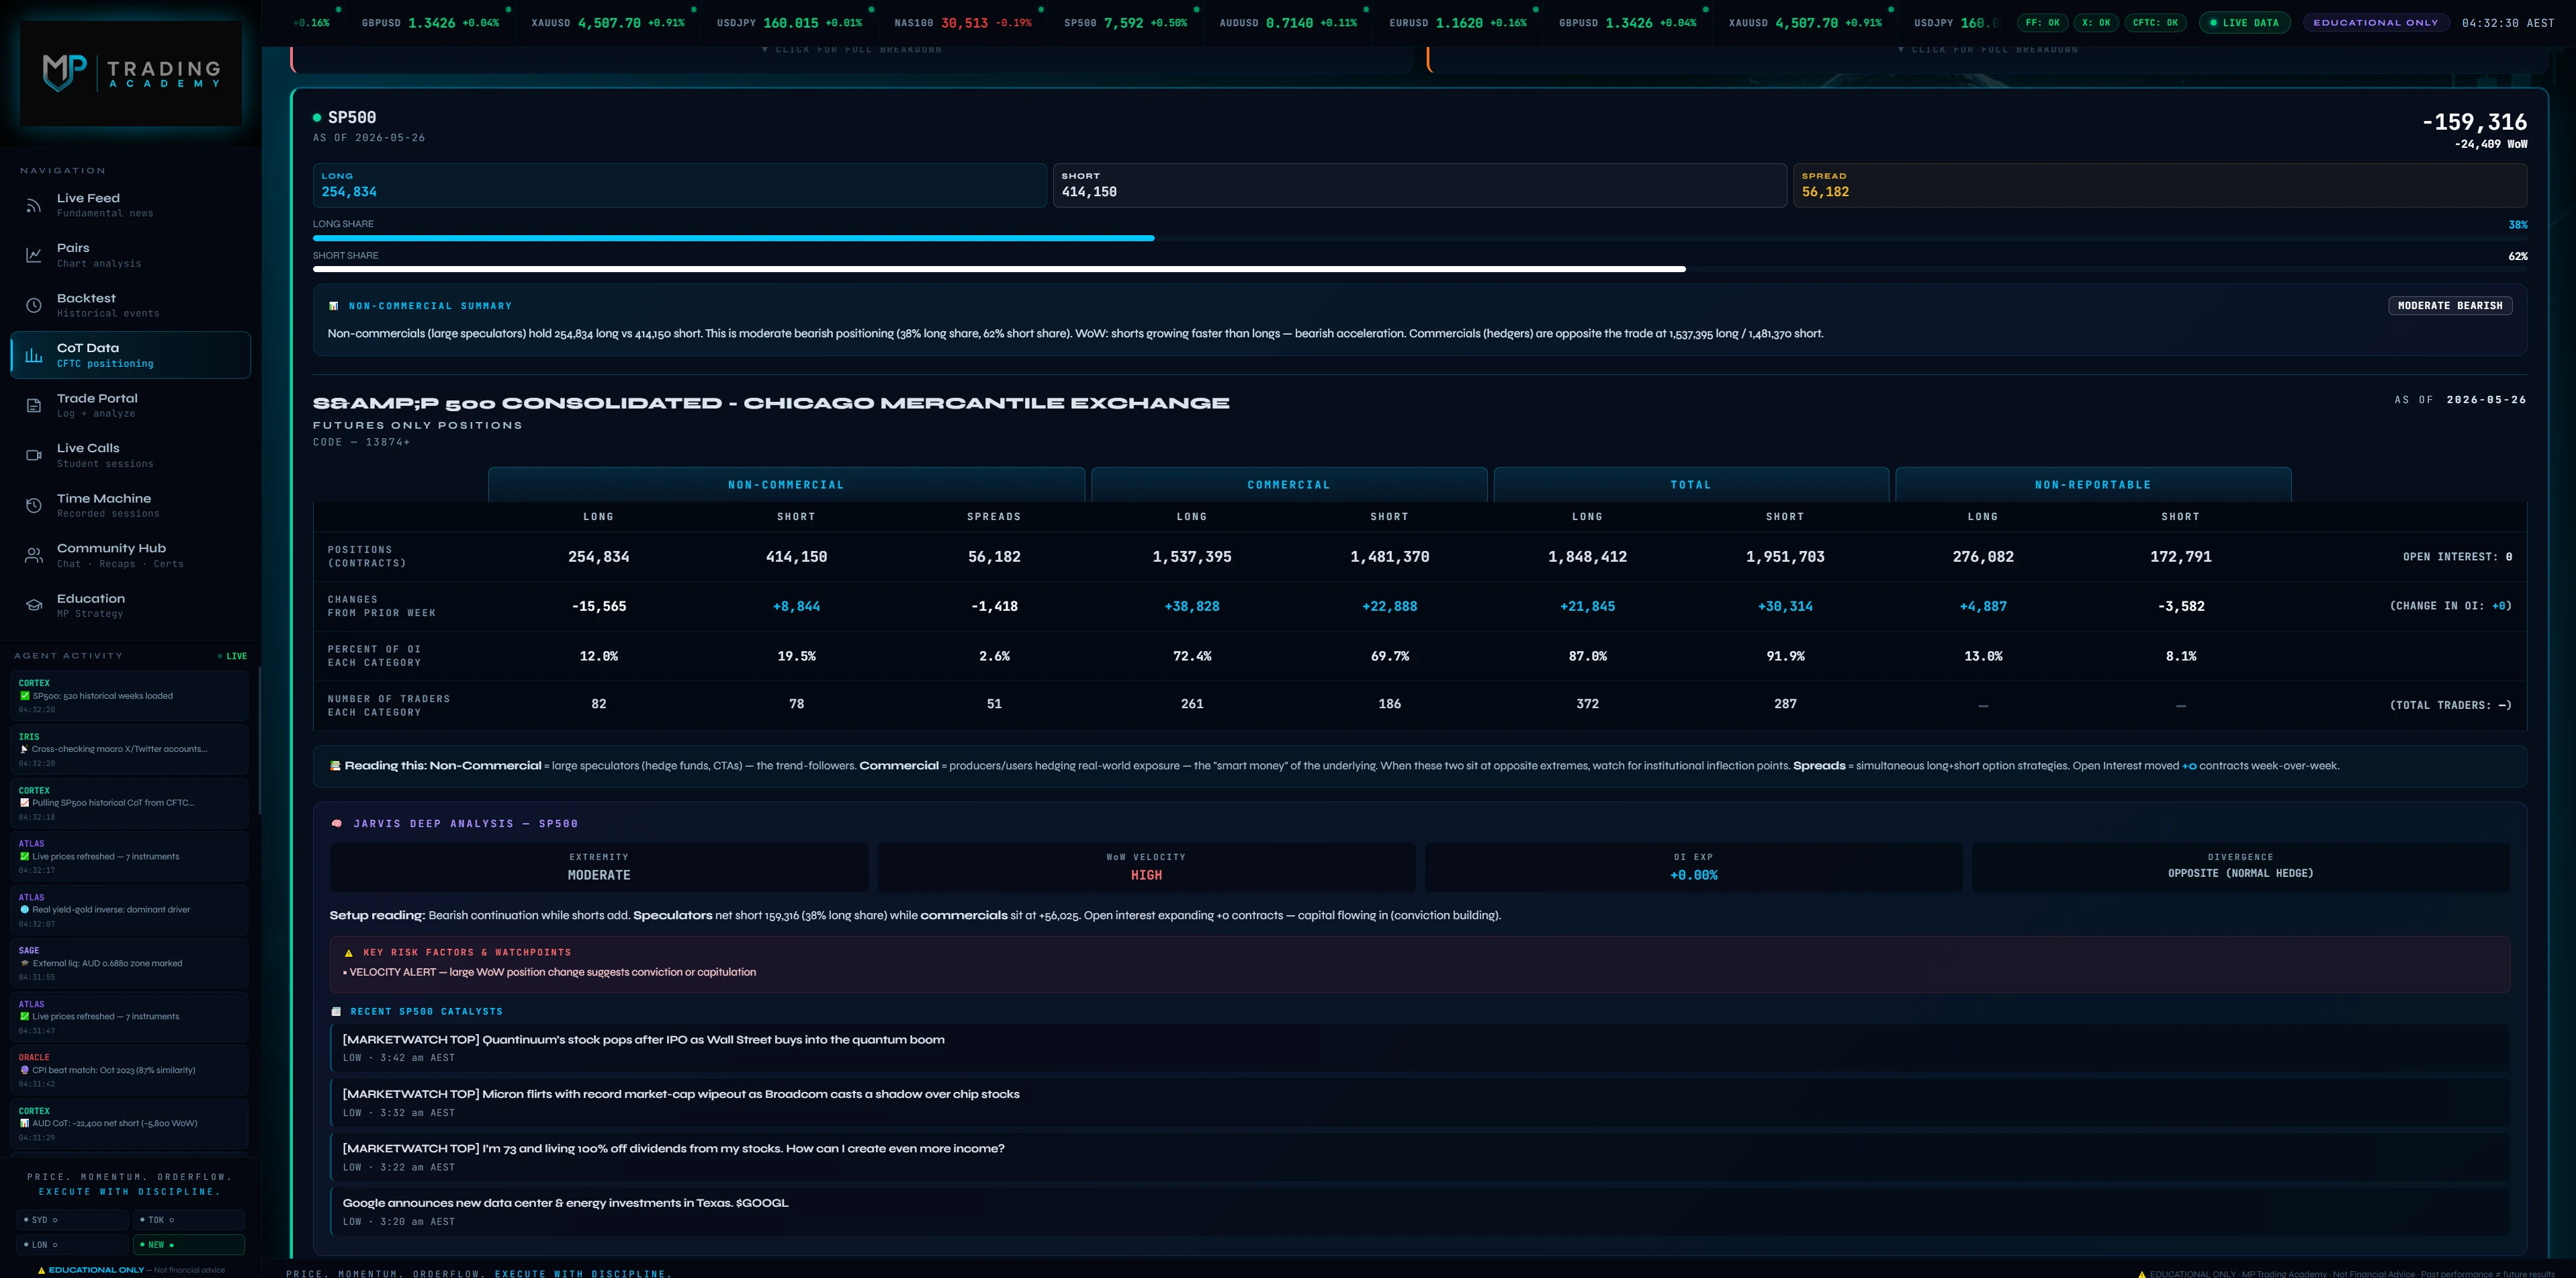Screen dimensions: 2576x1278
Task: Click the NAS100 ticker quote
Action: [962, 23]
